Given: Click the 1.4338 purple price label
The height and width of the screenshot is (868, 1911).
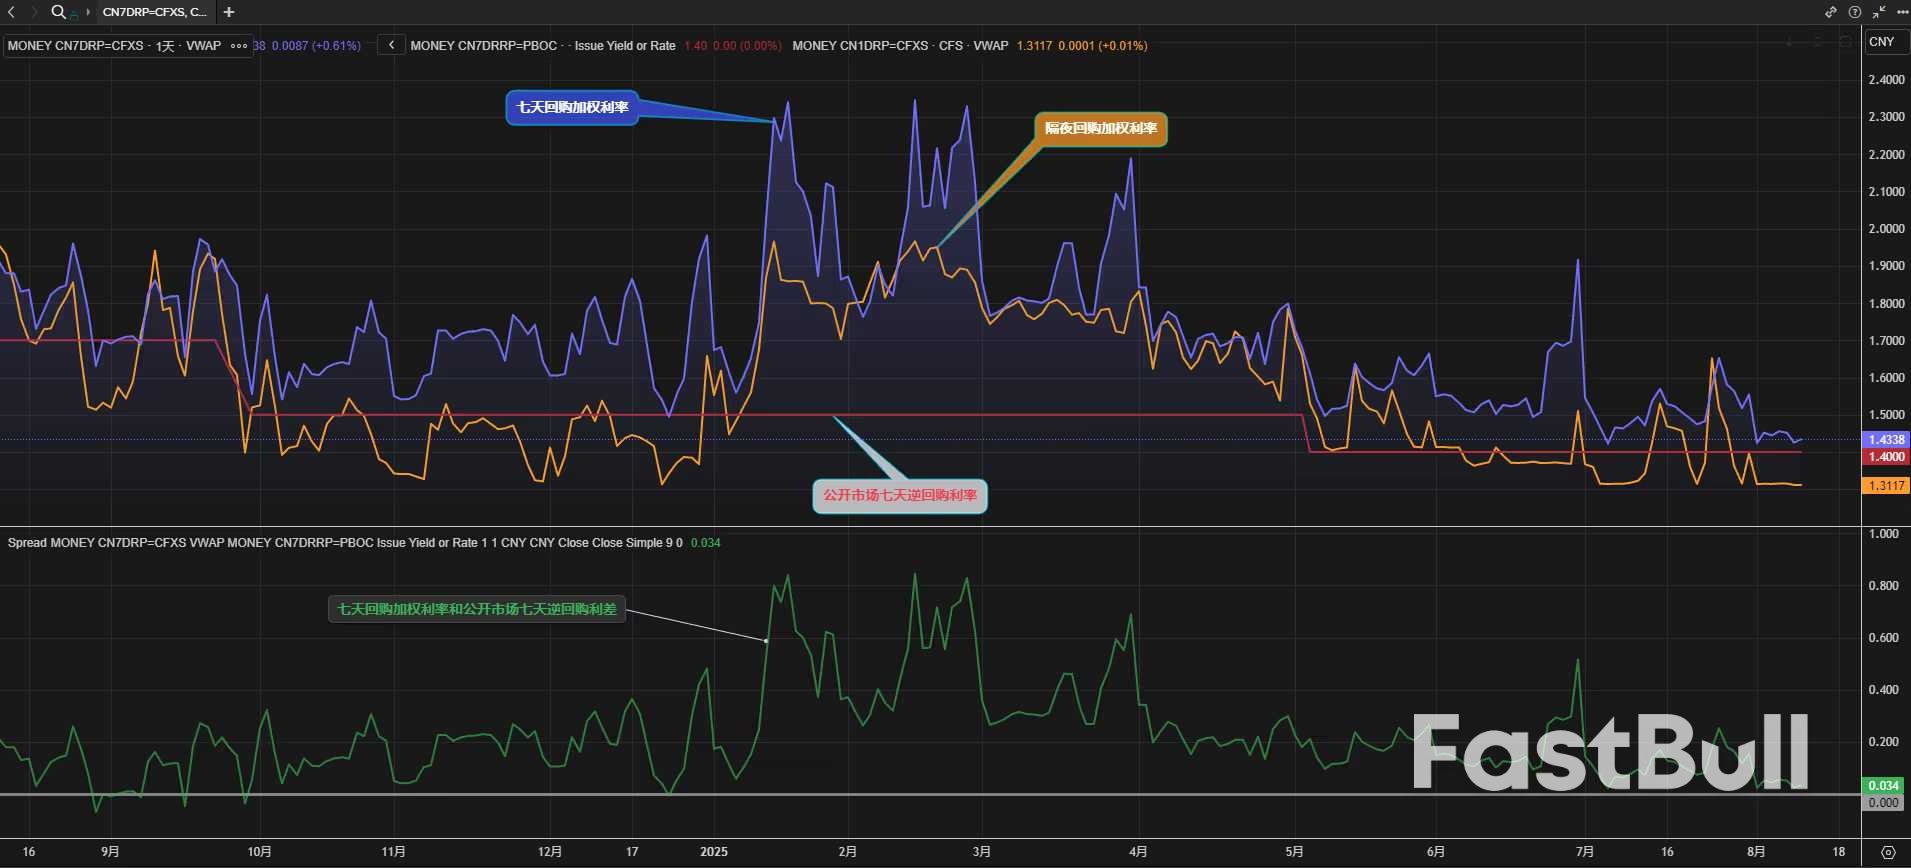Looking at the screenshot, I should (x=1886, y=440).
